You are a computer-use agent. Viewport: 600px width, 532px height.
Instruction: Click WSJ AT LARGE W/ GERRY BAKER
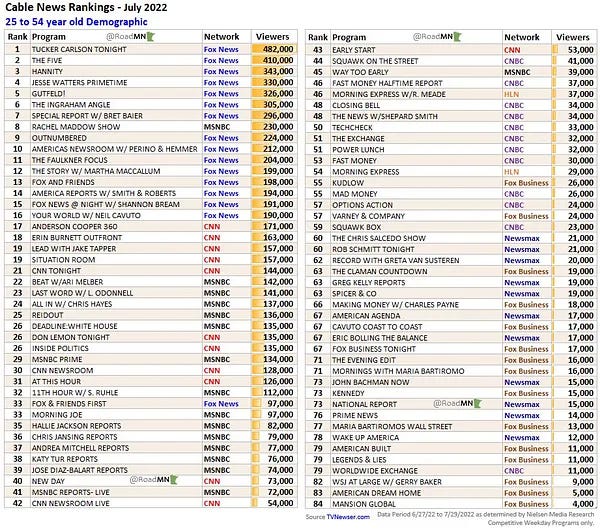pos(387,483)
